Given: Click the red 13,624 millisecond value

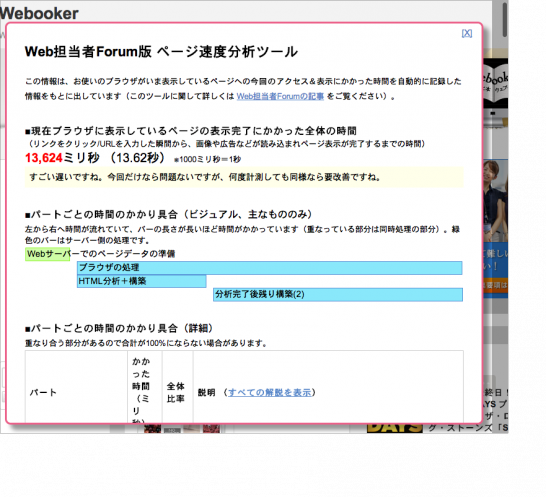Looking at the screenshot, I should (44, 158).
